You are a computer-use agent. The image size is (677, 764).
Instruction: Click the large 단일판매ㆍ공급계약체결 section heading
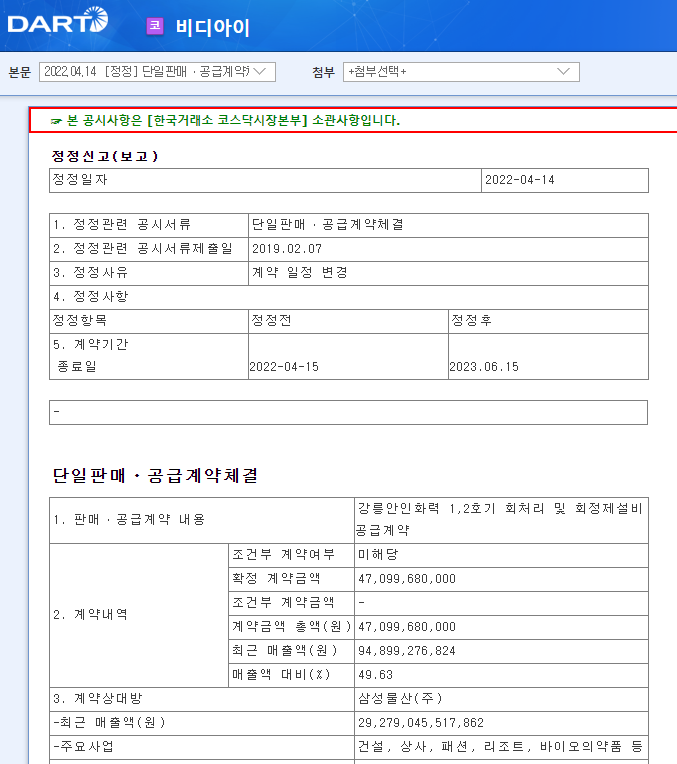155,476
